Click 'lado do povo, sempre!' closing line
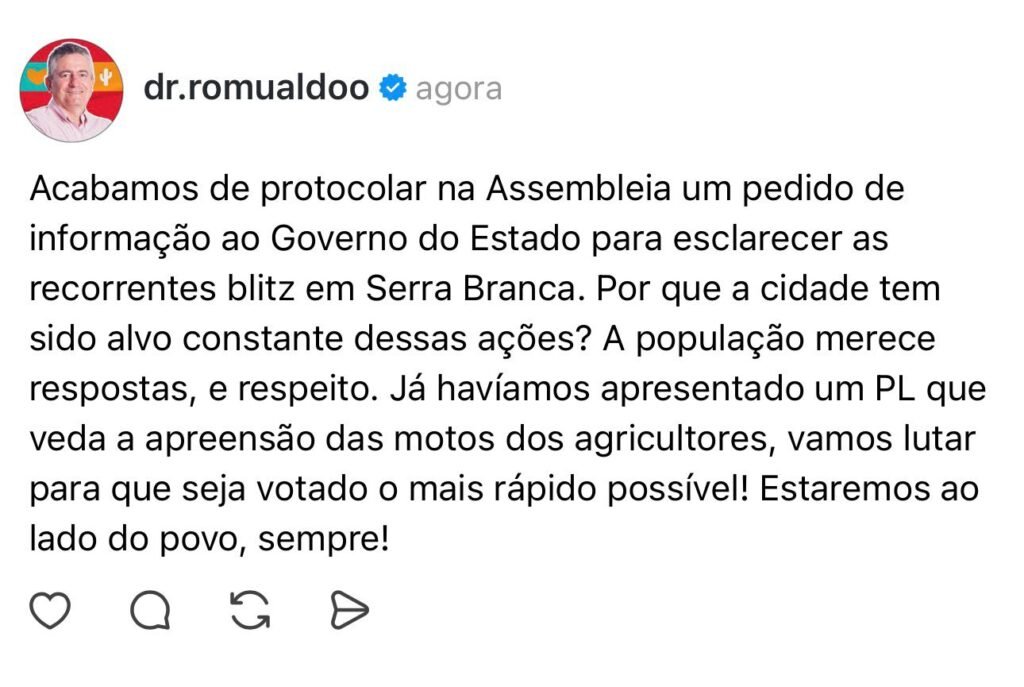Screen dimensions: 1024x687 pyautogui.click(x=208, y=541)
